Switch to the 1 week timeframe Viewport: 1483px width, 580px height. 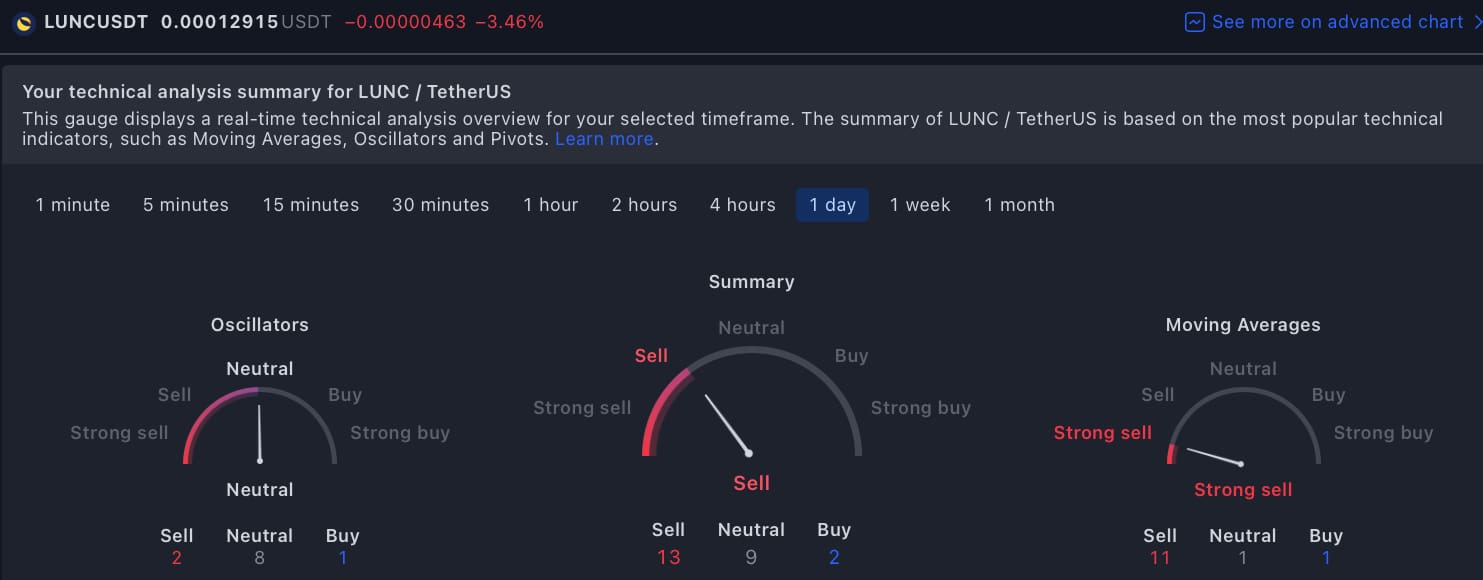tap(920, 204)
